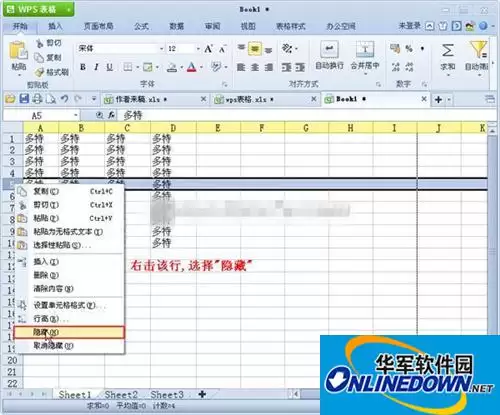This screenshot has height=415, width=500.
Task: Open the Sheet3 worksheet tab
Action: pos(167,395)
